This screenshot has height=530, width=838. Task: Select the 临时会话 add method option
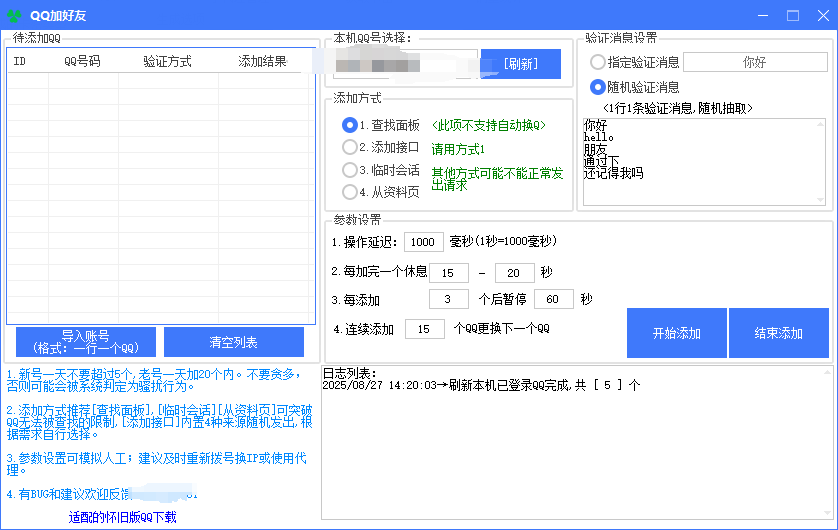pos(349,170)
